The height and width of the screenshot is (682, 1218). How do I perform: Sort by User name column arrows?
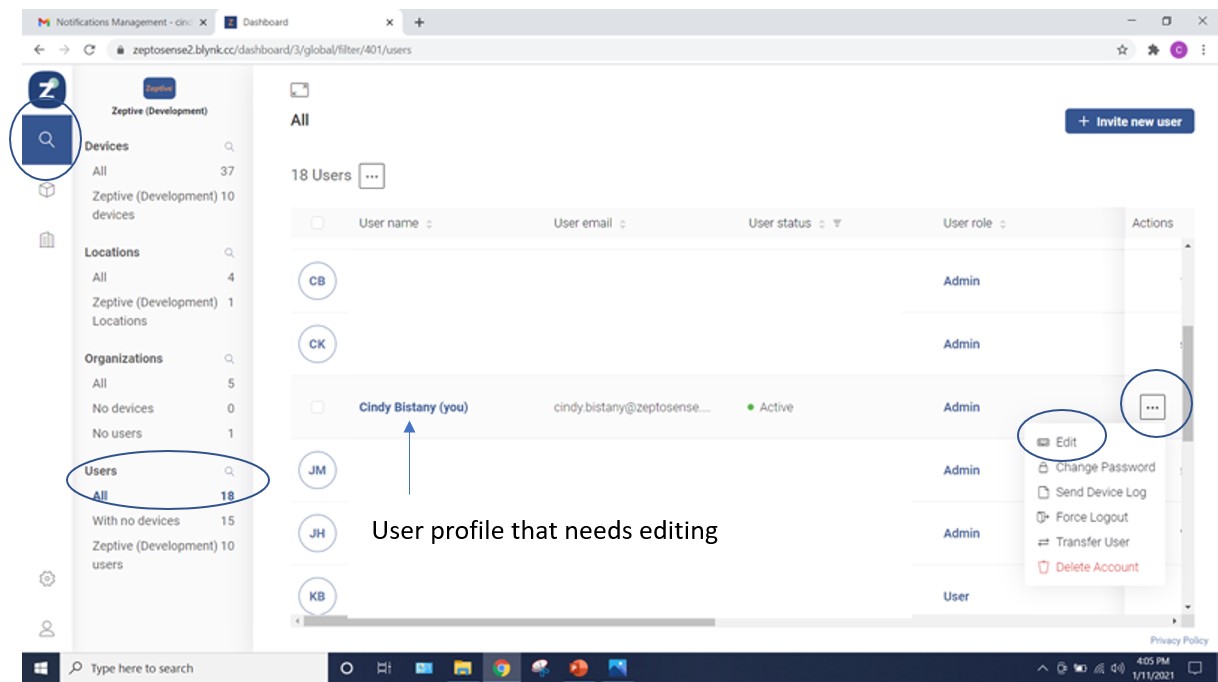tap(429, 224)
